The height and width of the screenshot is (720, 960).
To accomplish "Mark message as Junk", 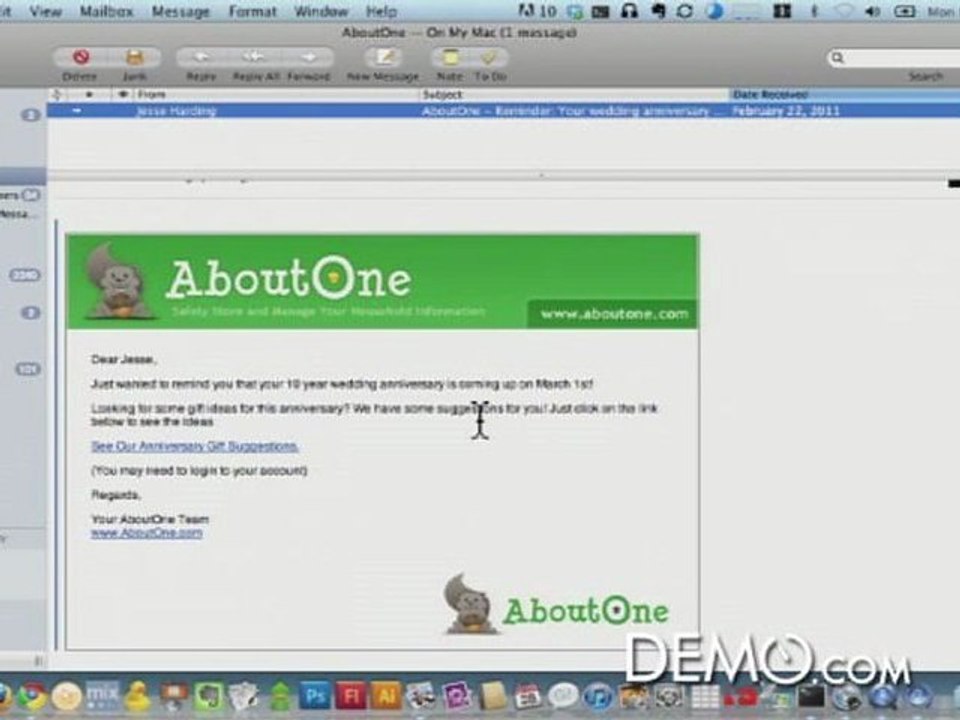I will click(134, 58).
